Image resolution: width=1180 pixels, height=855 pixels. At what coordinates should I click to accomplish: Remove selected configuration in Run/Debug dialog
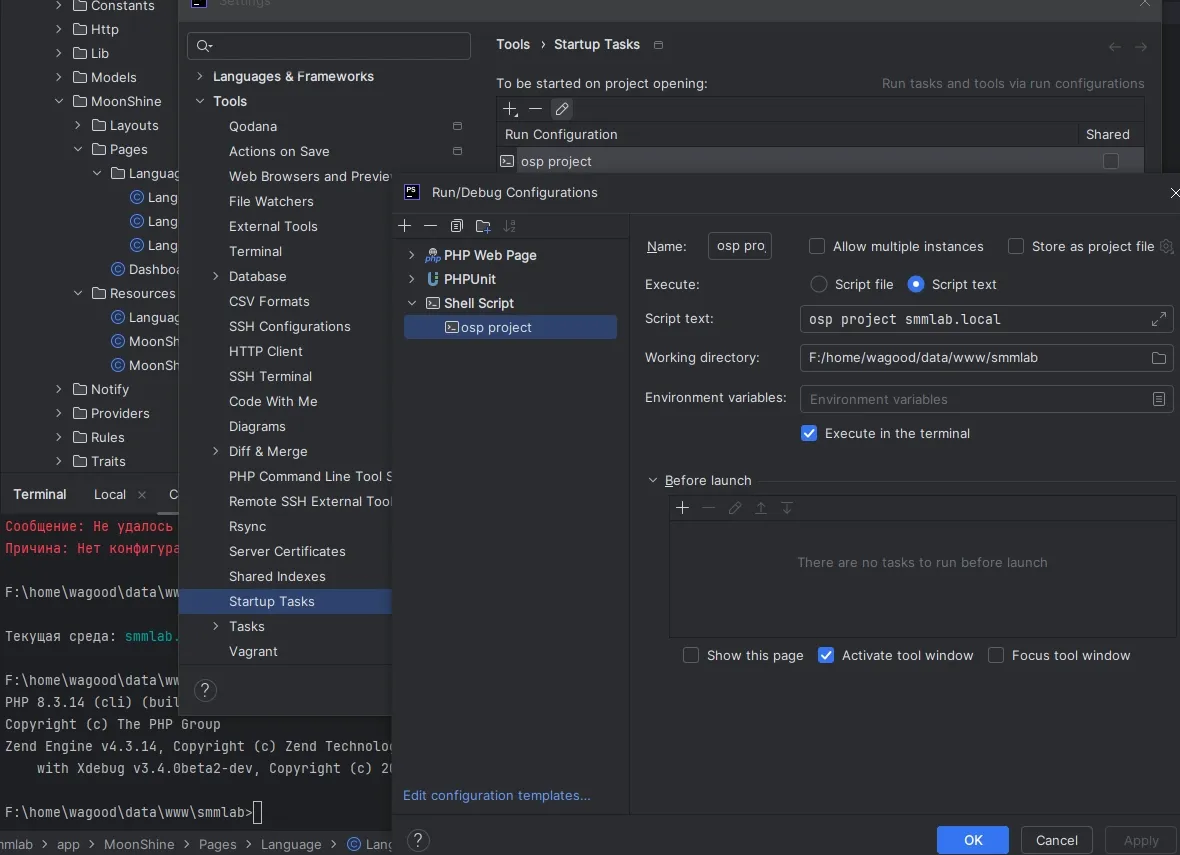[x=430, y=226]
